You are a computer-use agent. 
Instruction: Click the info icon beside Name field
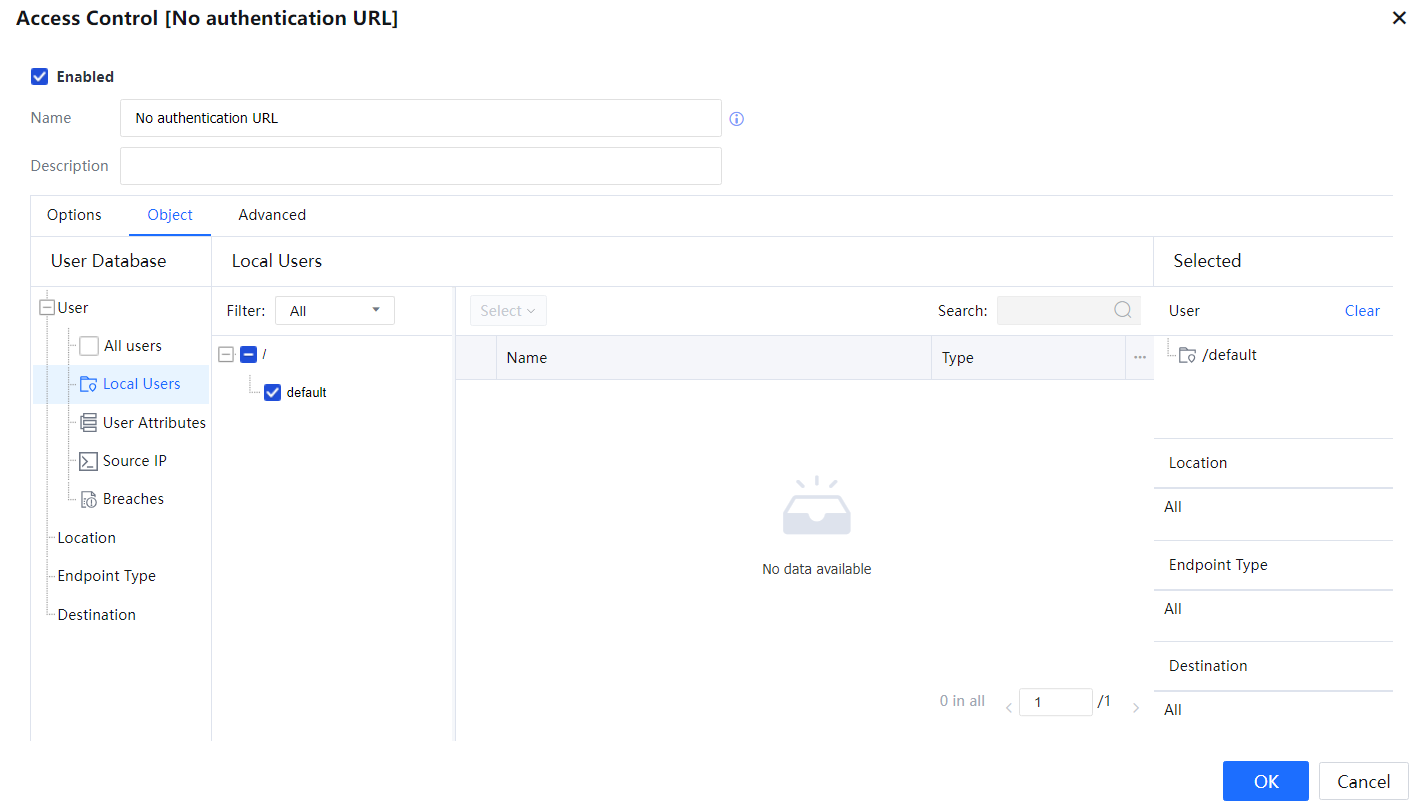(737, 119)
